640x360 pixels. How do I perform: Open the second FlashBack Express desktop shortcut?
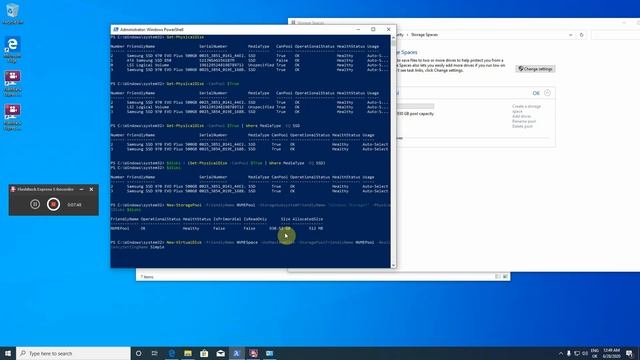pyautogui.click(x=12, y=117)
